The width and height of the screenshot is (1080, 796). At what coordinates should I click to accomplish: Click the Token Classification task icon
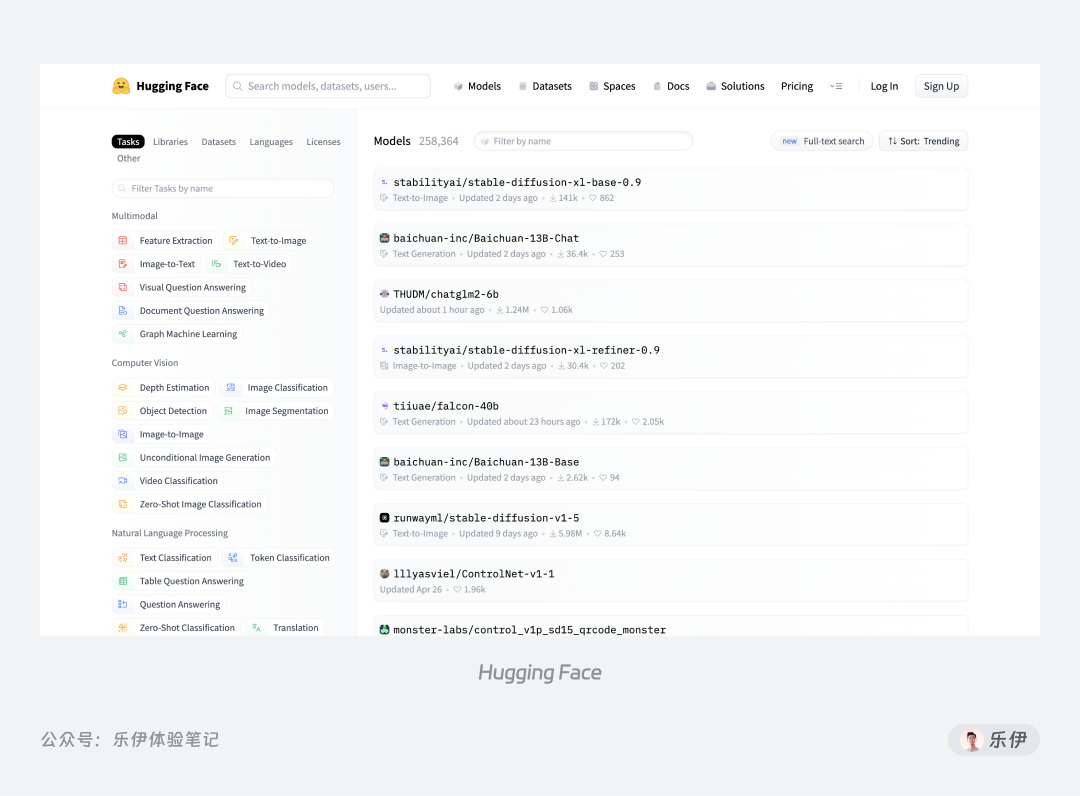pos(233,558)
